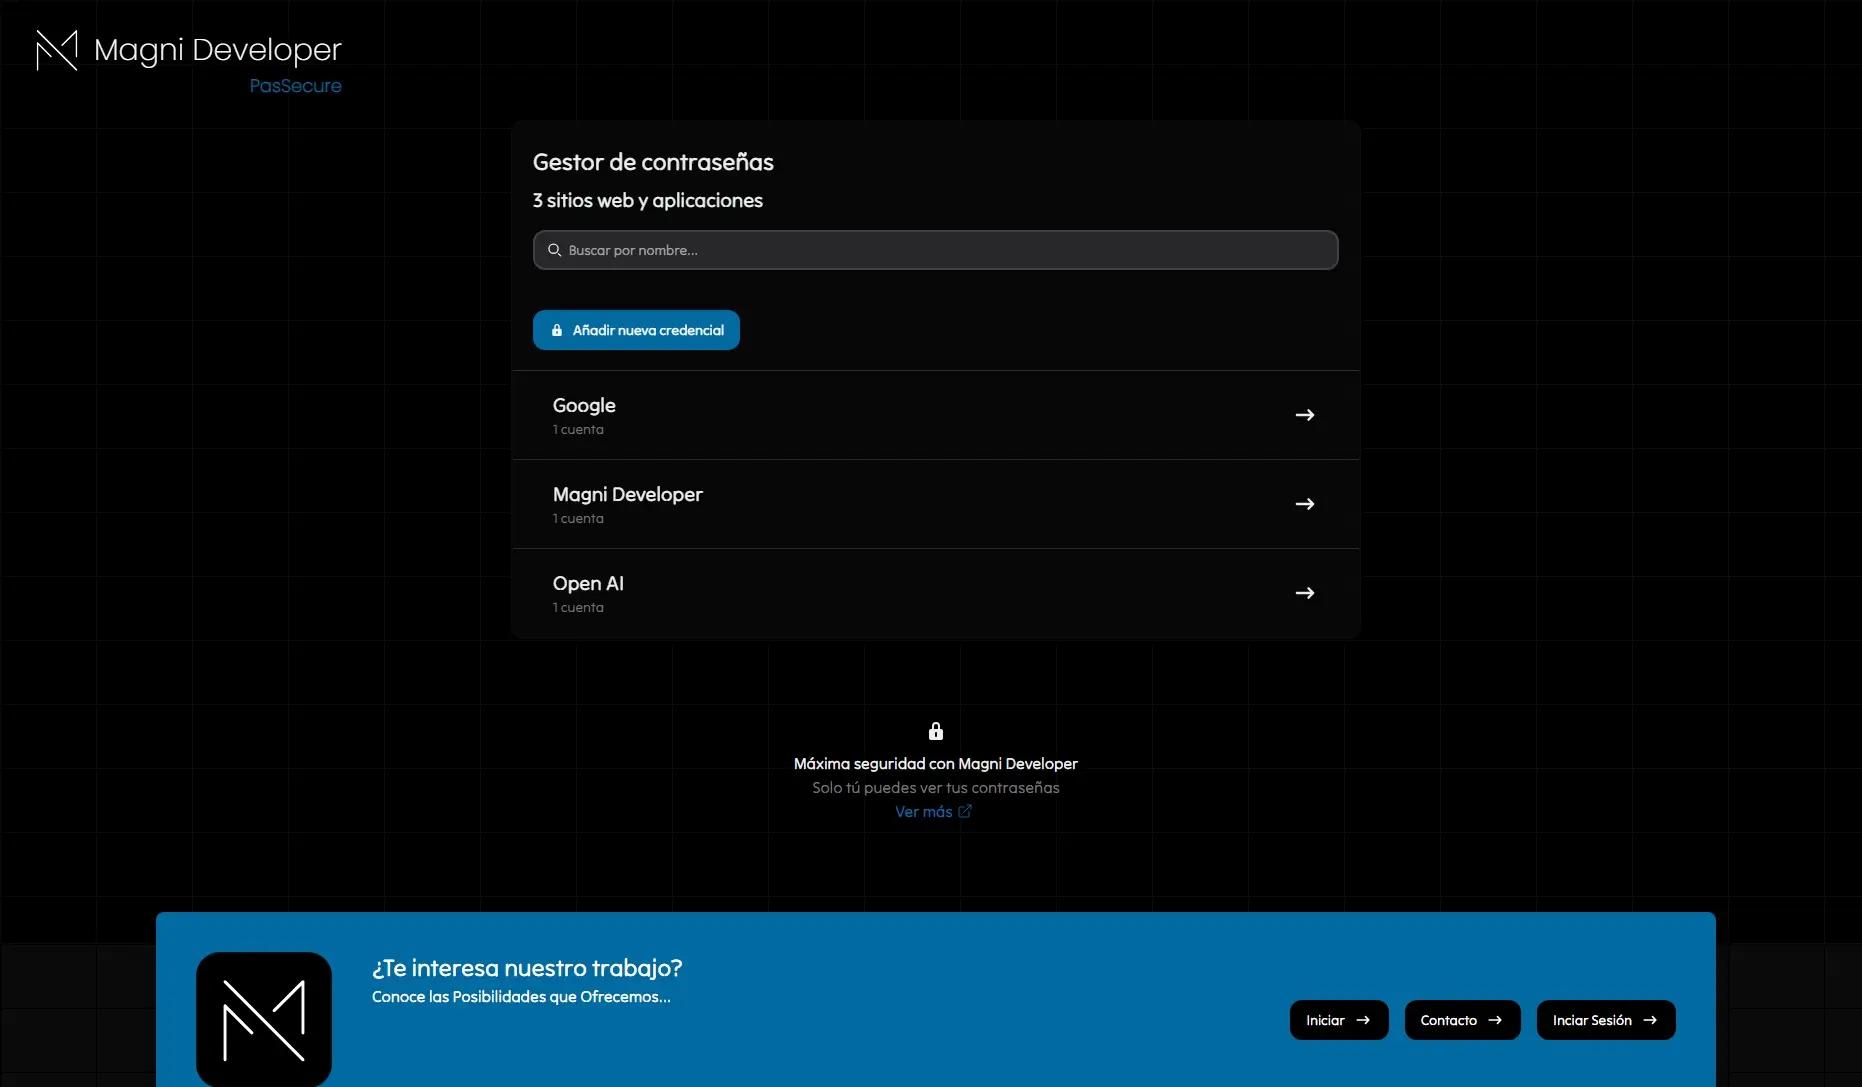Screen dimensions: 1862x1087
Task: Click the arrow for Open AI entry
Action: tap(1305, 593)
